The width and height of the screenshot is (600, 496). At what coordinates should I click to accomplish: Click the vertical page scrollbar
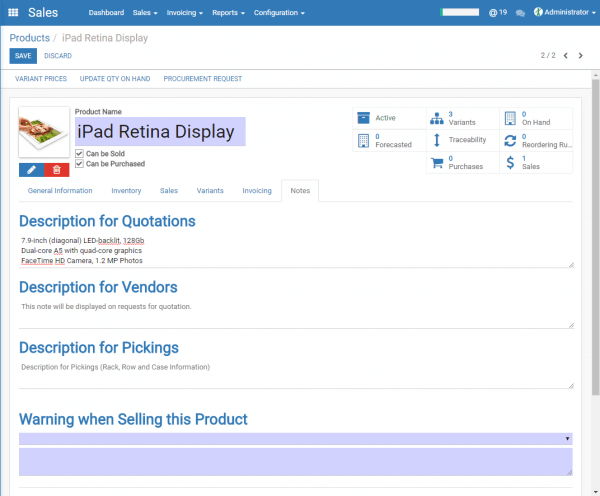tap(595, 237)
